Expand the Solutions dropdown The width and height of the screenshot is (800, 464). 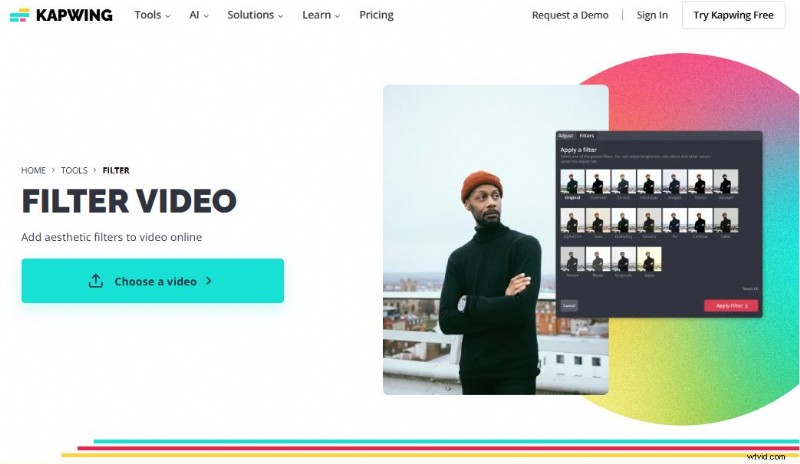click(x=254, y=15)
